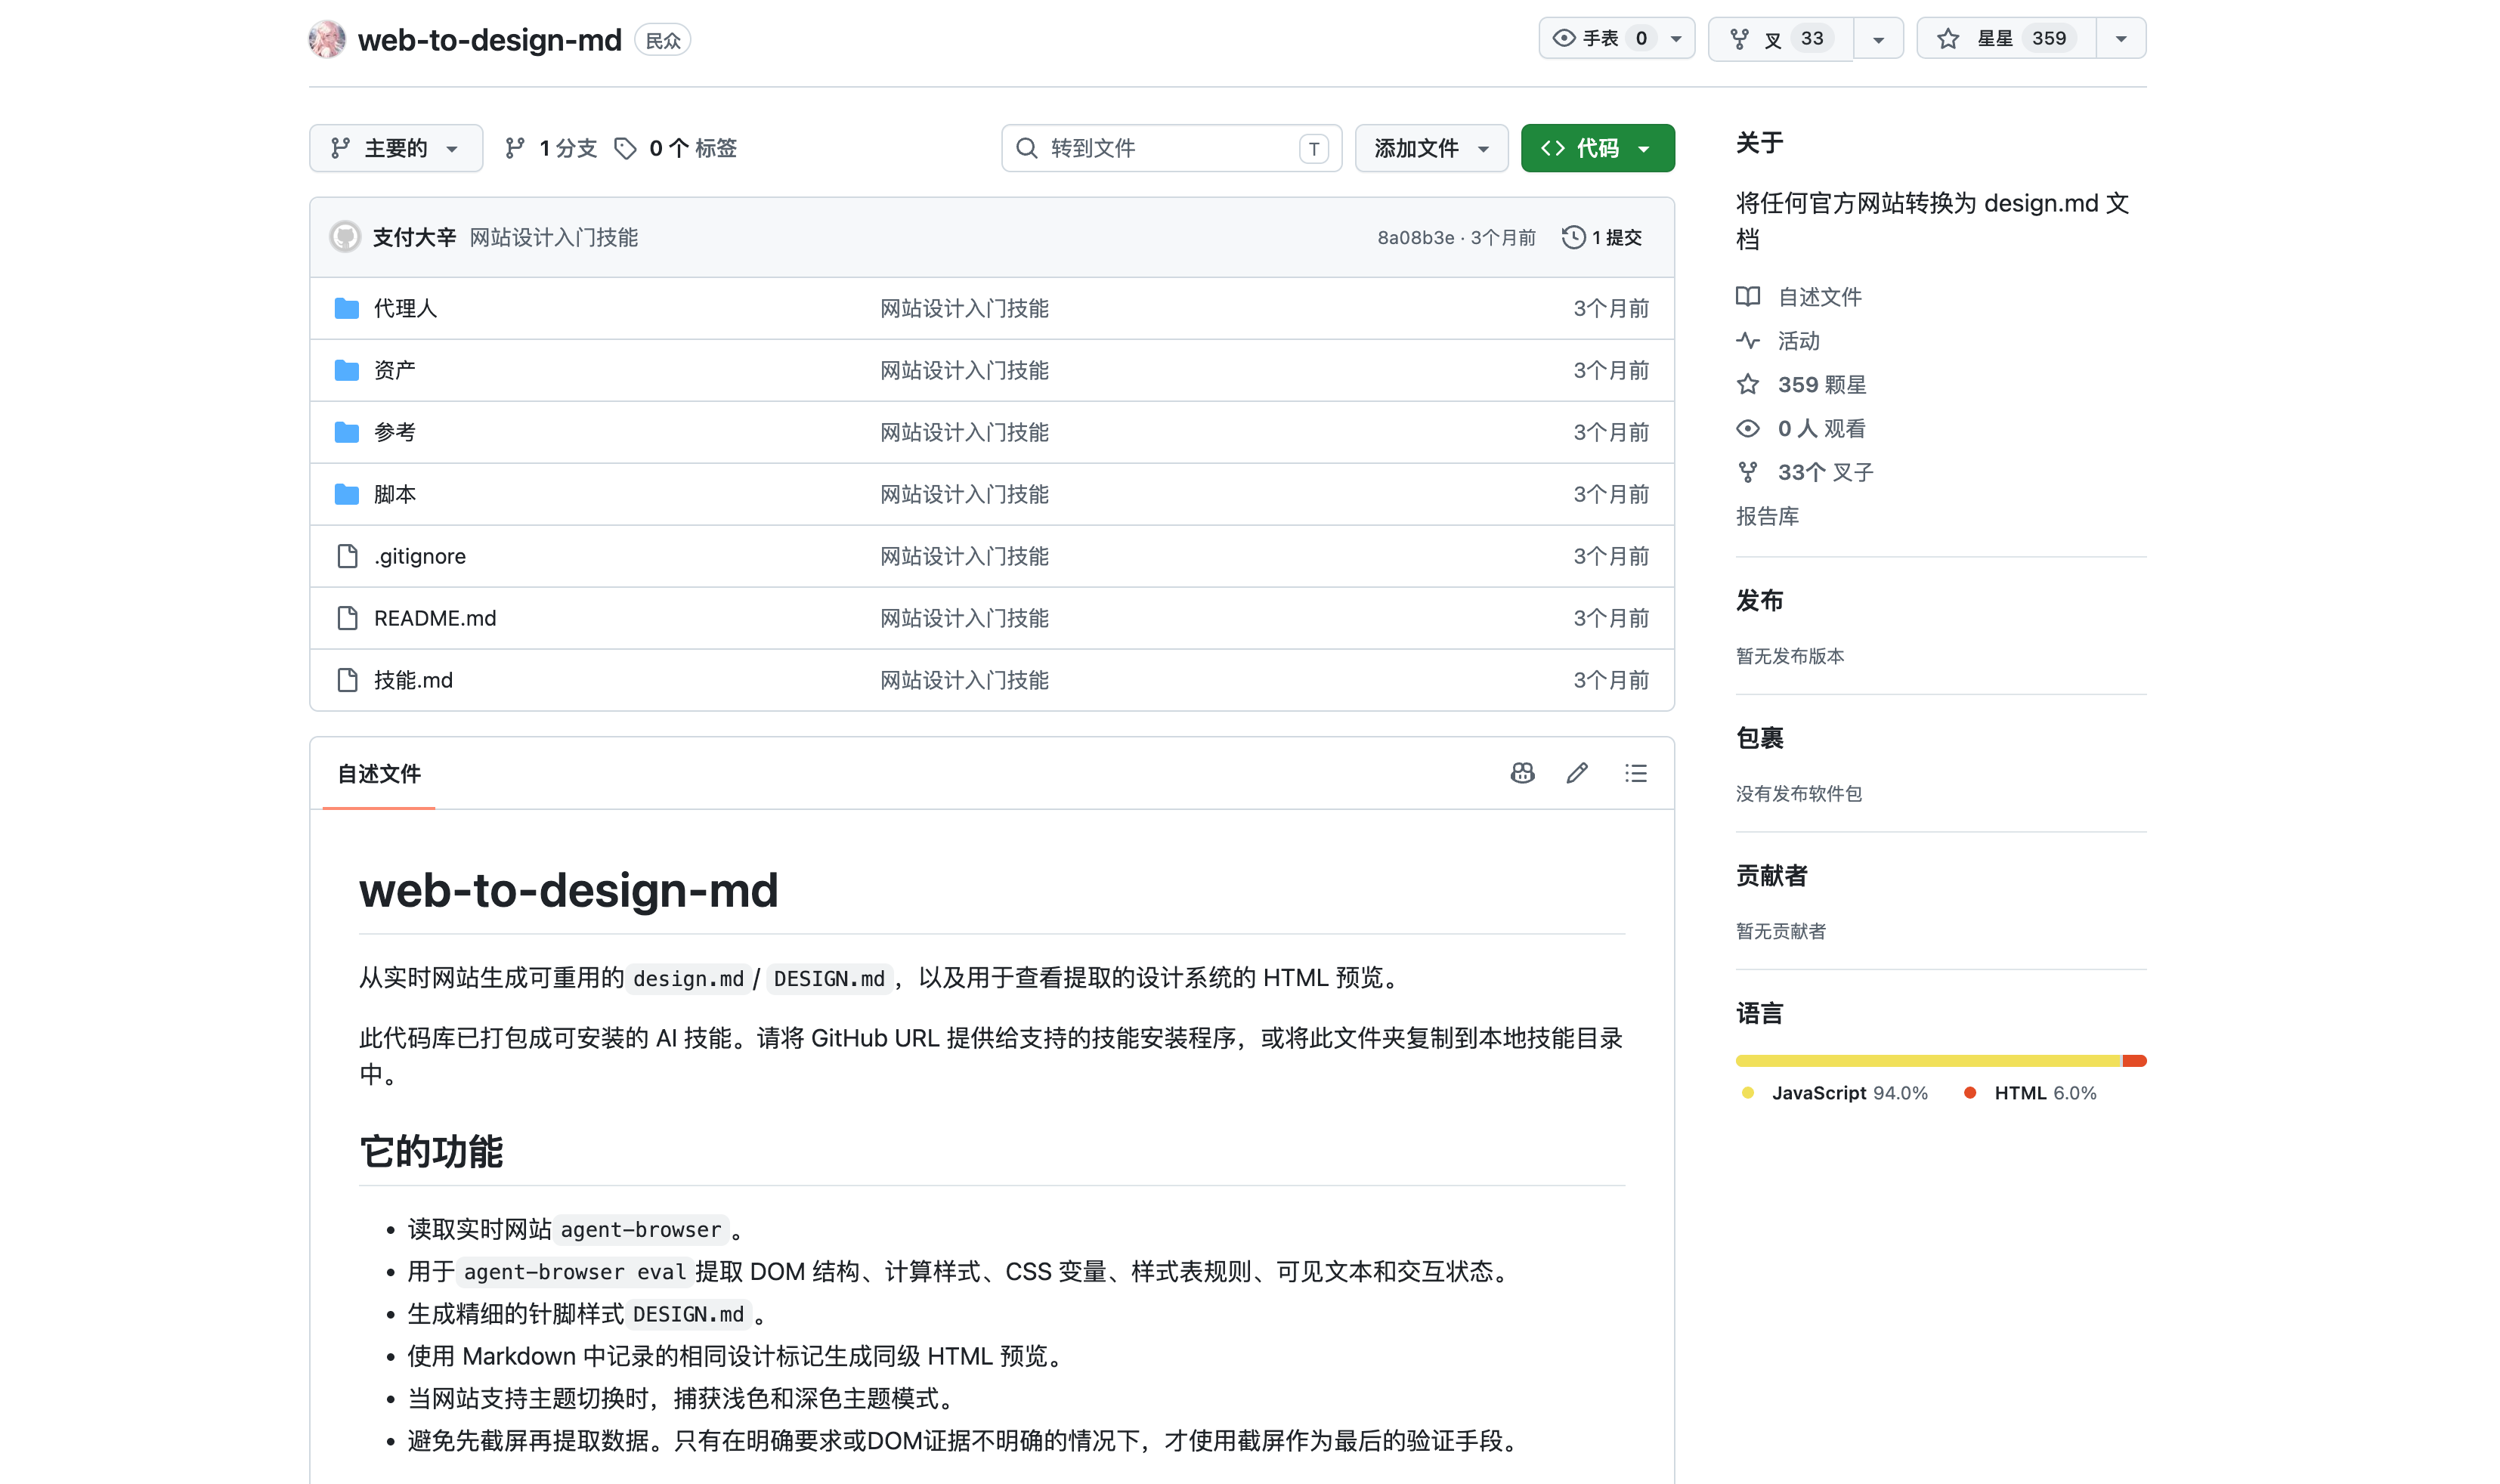Open the 手表 watch dropdown
Screen dimensions: 2500x1484
1617,38
